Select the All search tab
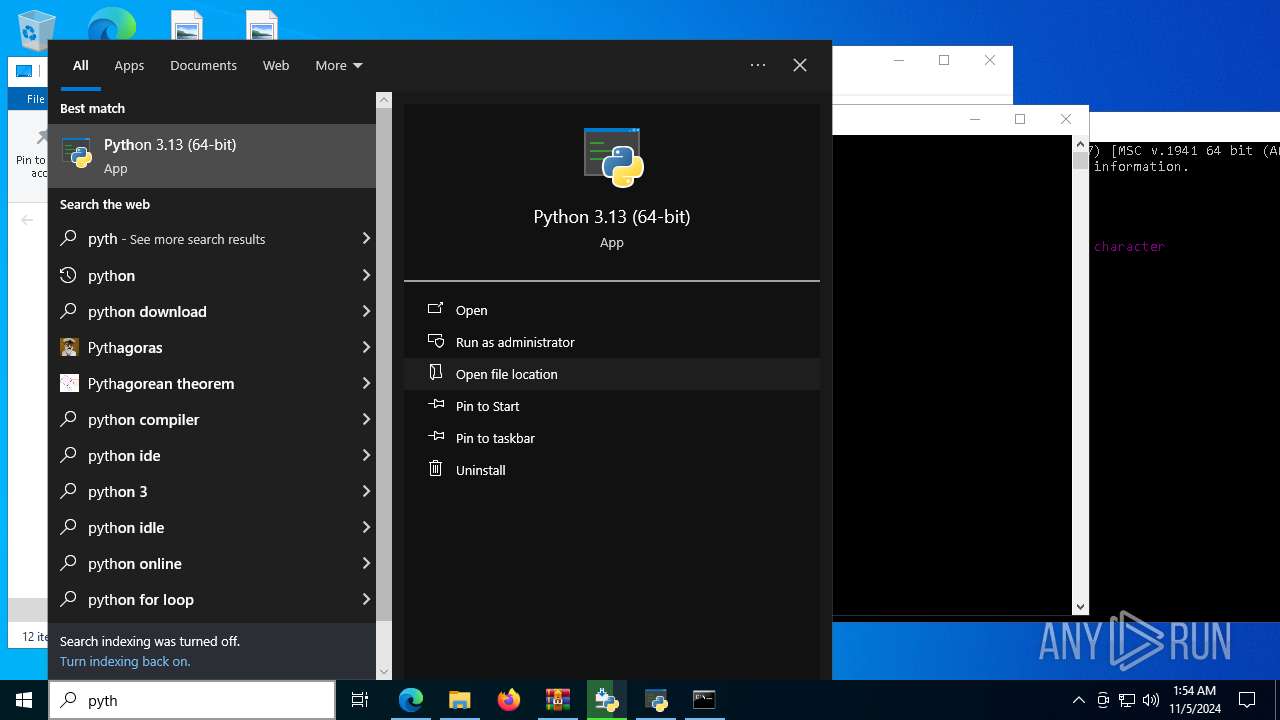The height and width of the screenshot is (720, 1280). tap(81, 65)
